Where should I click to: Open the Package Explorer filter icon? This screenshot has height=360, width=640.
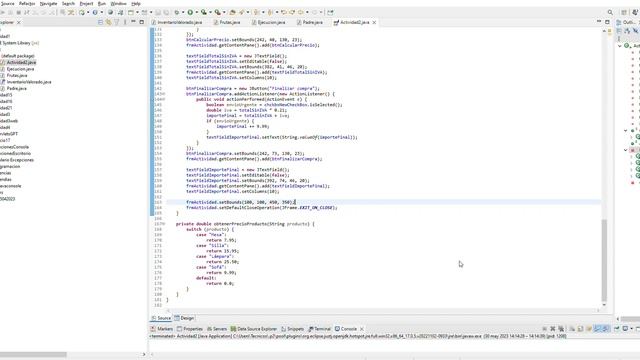117,22
